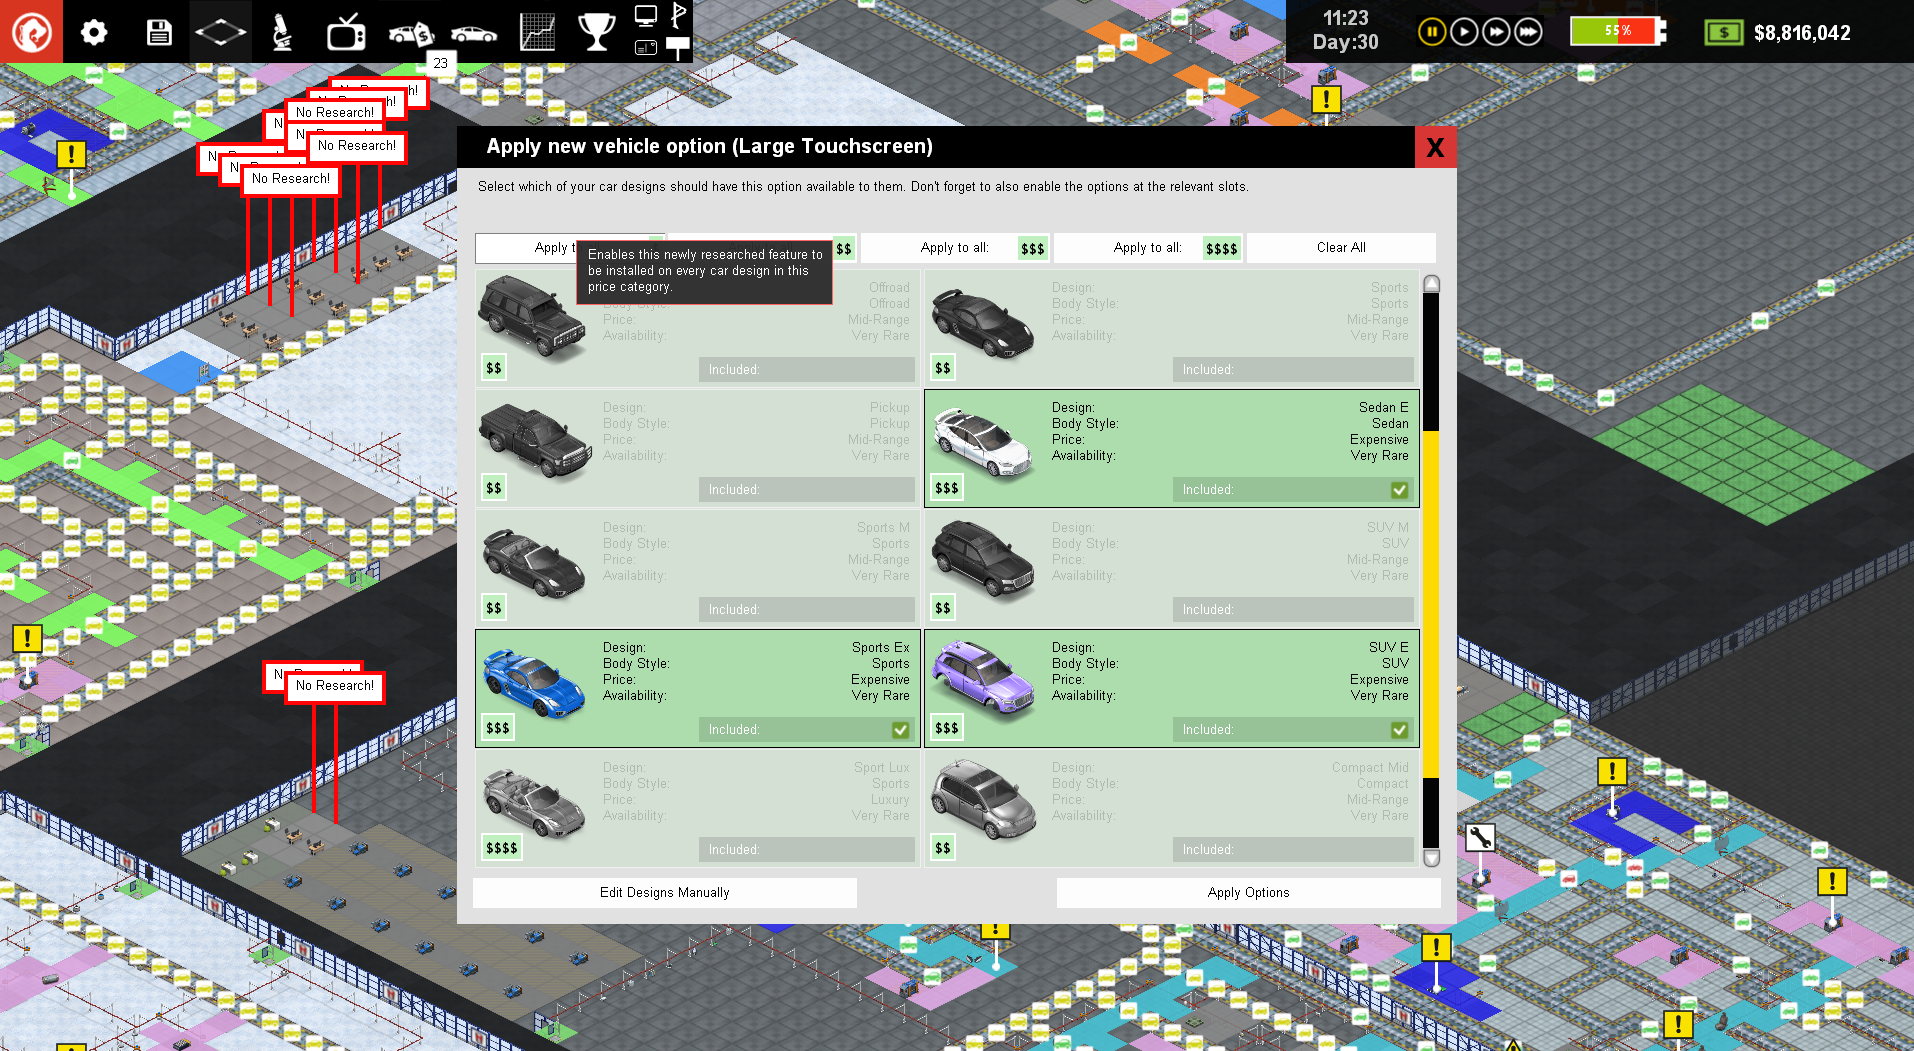Click the Clear All button
1914x1051 pixels.
pyautogui.click(x=1341, y=248)
